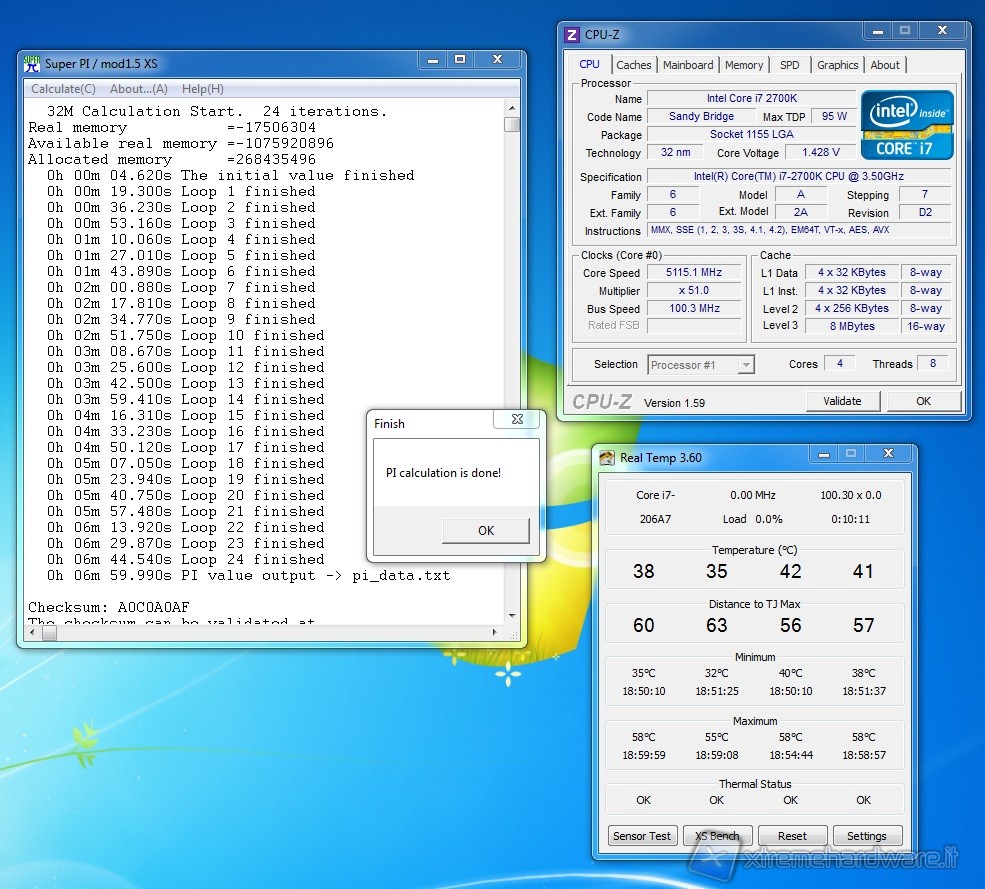985x889 pixels.
Task: Click the Super PI scrollbar down arrow
Action: point(512,615)
